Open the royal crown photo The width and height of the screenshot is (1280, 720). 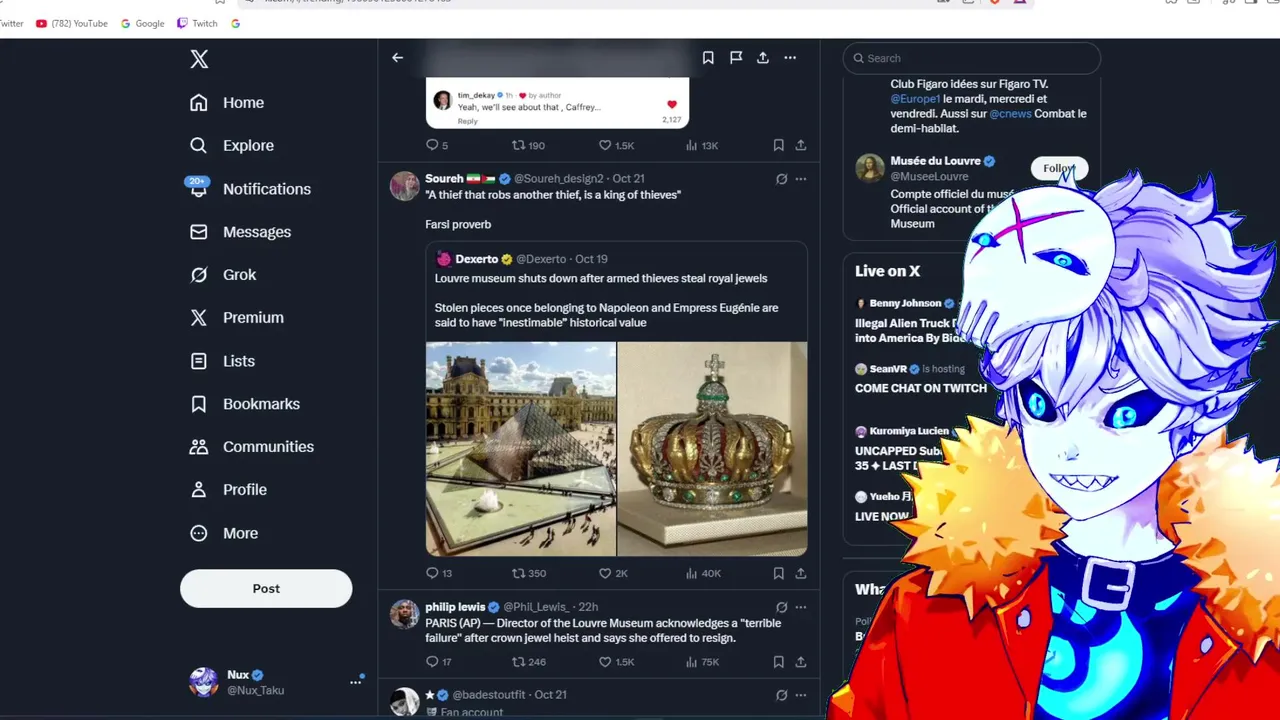coord(712,448)
